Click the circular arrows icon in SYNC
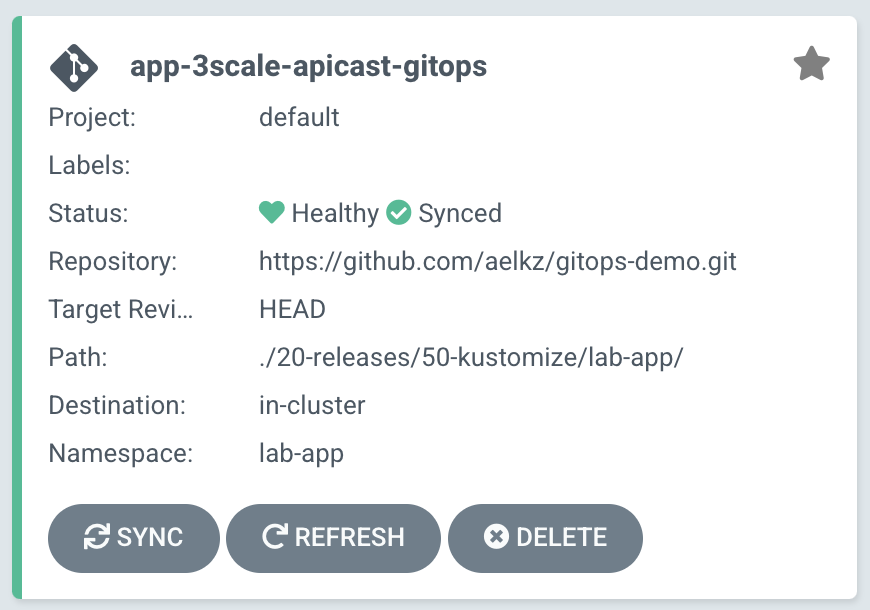Image resolution: width=870 pixels, height=610 pixels. coord(97,537)
